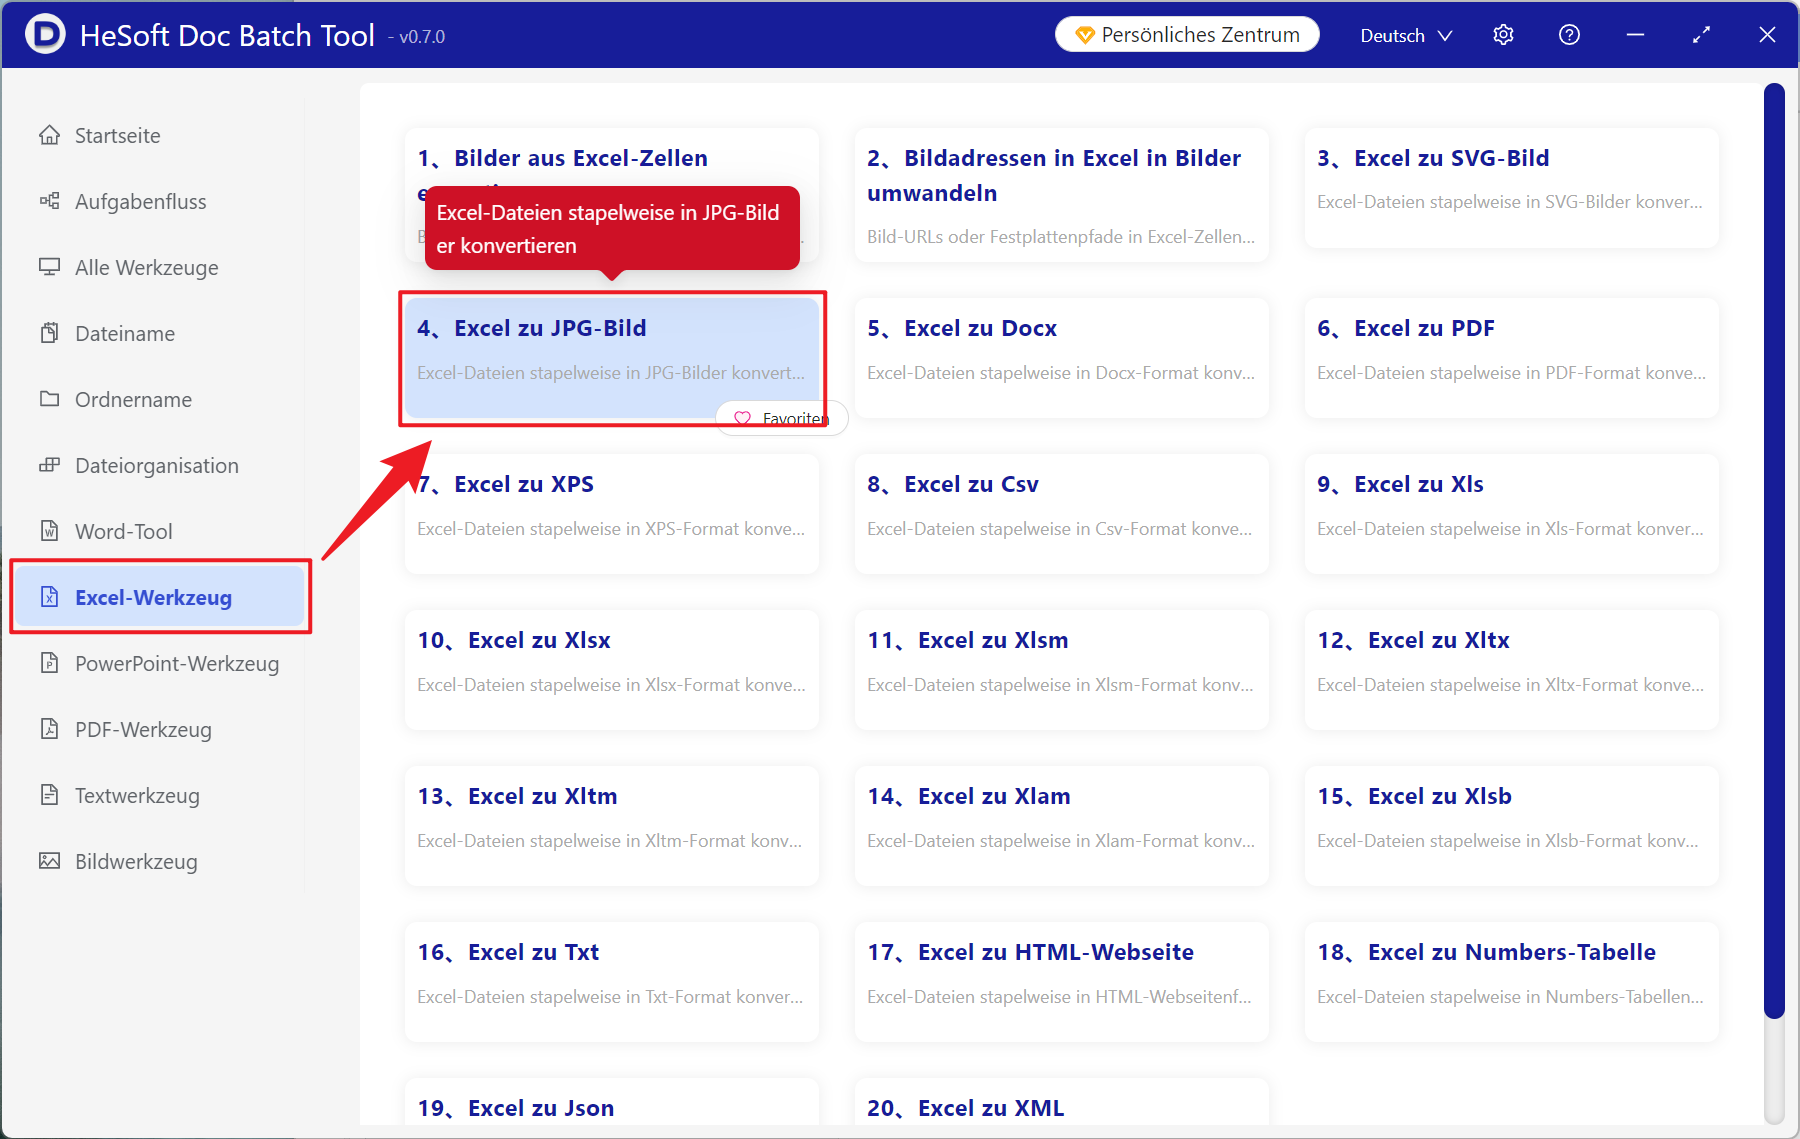Image resolution: width=1800 pixels, height=1139 pixels.
Task: Click the Excel-Werkzeug file icon
Action: coord(49,597)
